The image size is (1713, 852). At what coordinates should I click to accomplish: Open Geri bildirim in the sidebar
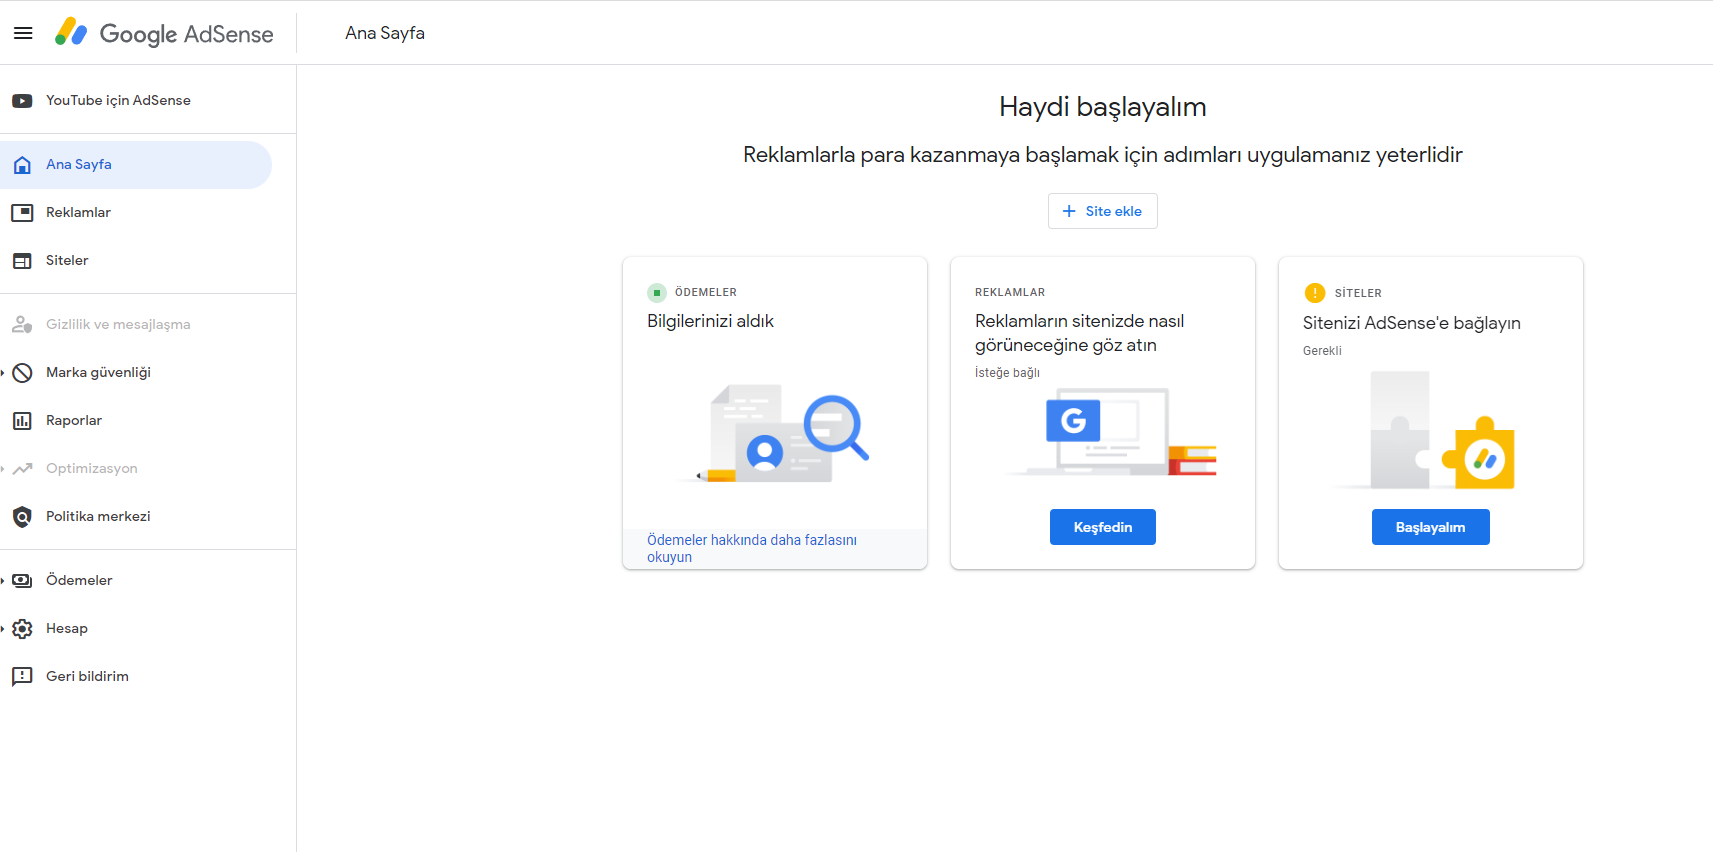coord(136,677)
